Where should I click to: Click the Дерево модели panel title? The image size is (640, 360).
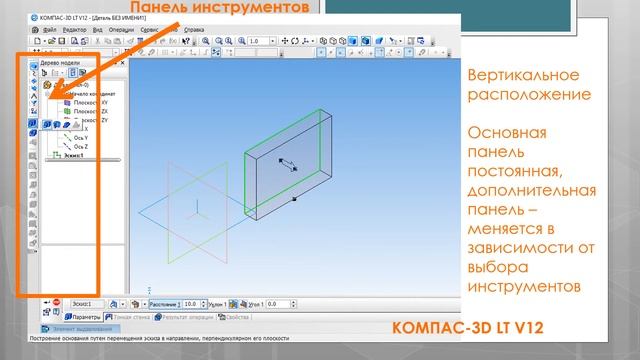tap(60, 63)
